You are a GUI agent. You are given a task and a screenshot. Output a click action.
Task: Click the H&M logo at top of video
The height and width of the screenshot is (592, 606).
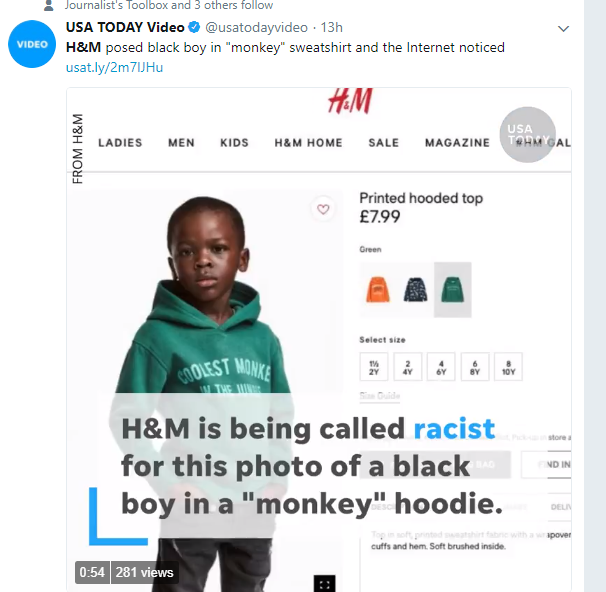[349, 101]
